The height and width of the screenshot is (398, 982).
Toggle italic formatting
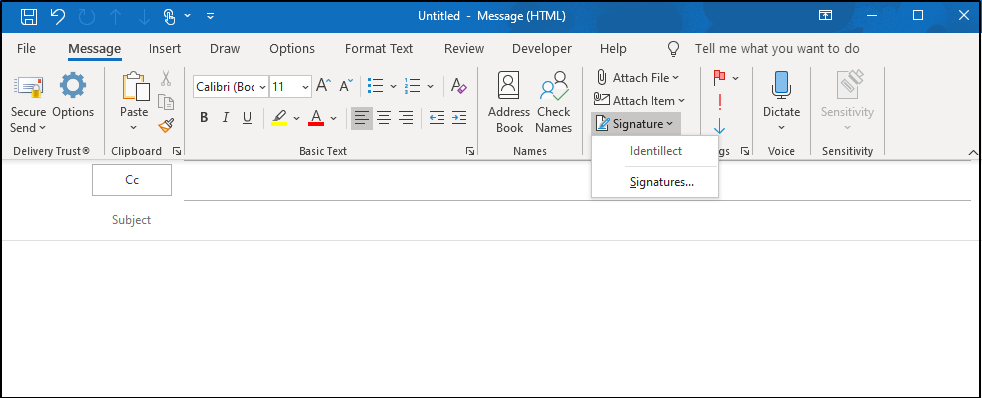225,118
